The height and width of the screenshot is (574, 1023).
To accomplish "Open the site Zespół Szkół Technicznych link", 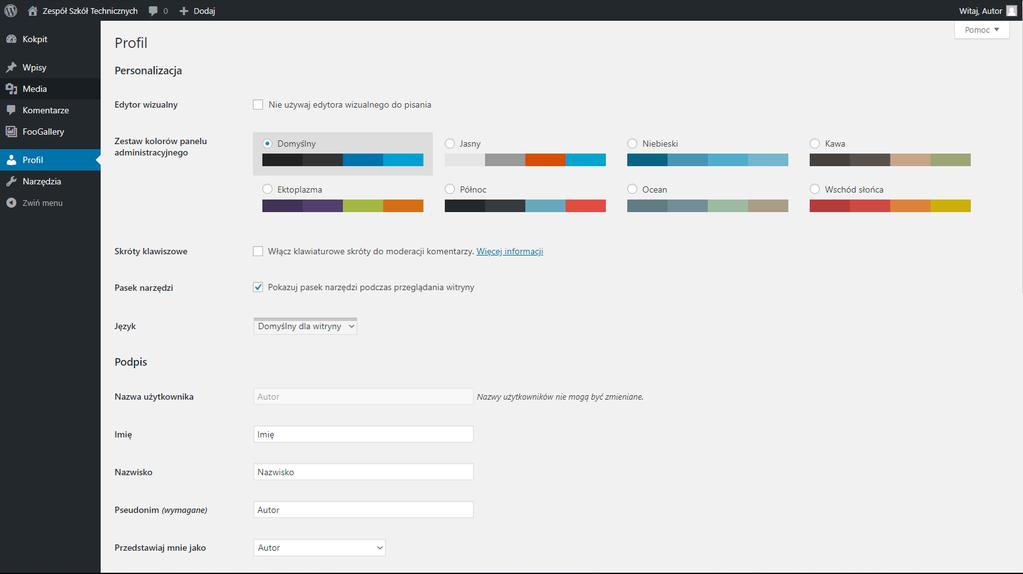I will click(x=90, y=10).
